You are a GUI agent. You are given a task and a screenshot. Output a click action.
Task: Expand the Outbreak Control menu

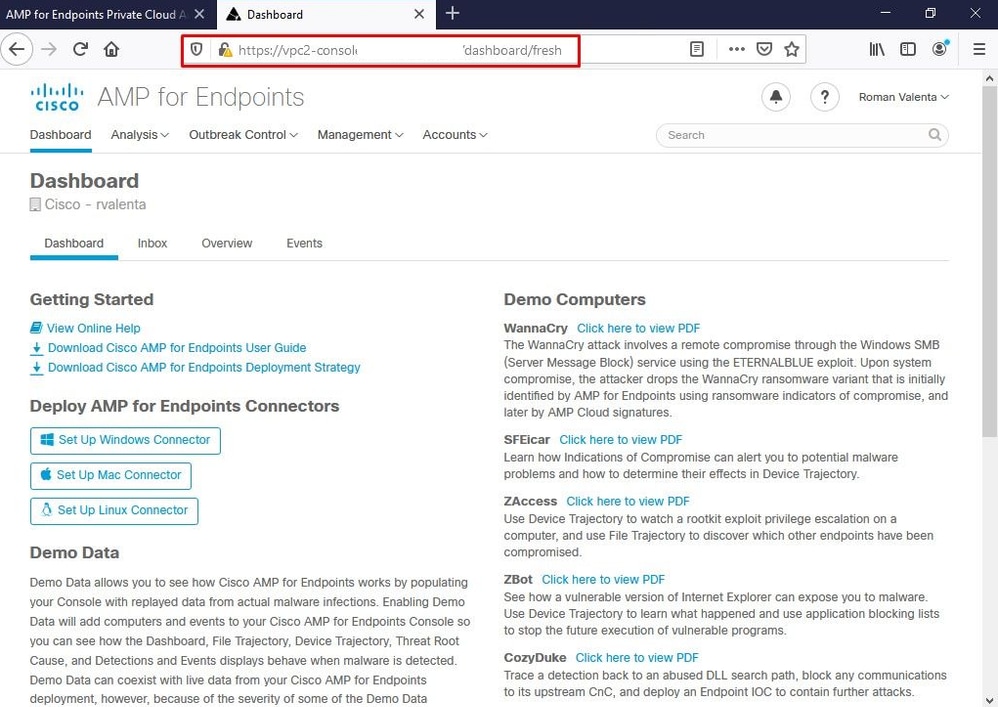243,135
